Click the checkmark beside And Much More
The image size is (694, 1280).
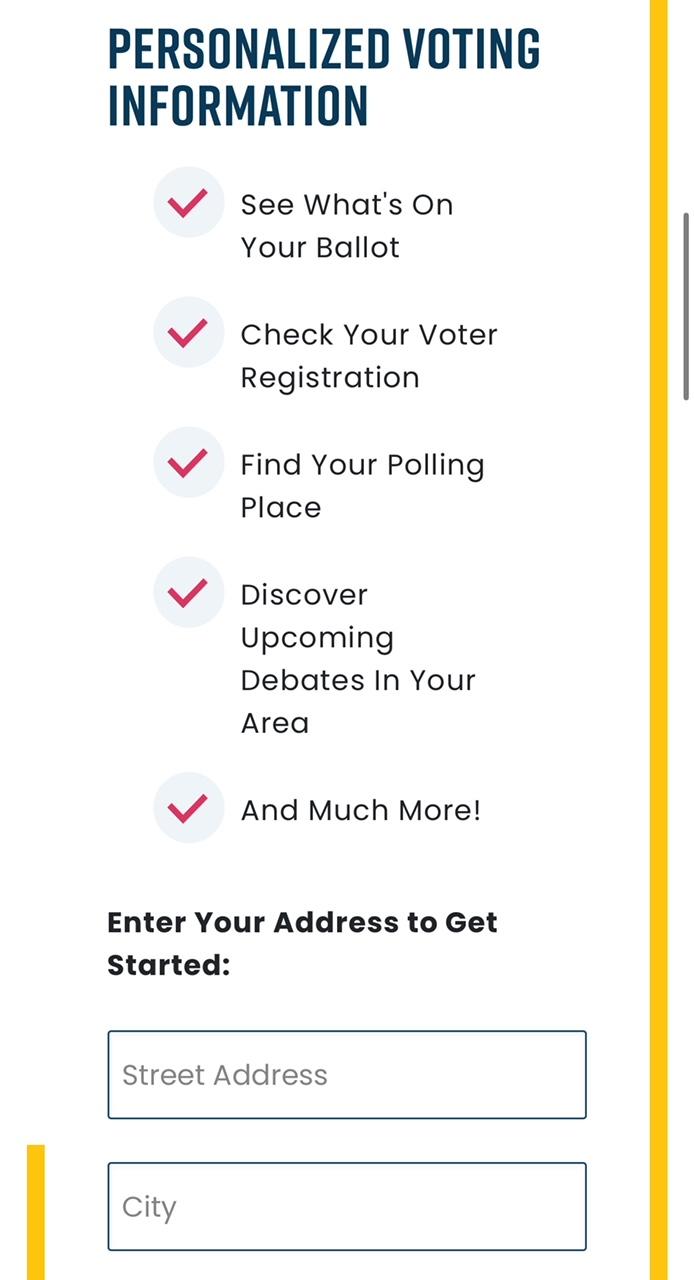[x=189, y=808]
